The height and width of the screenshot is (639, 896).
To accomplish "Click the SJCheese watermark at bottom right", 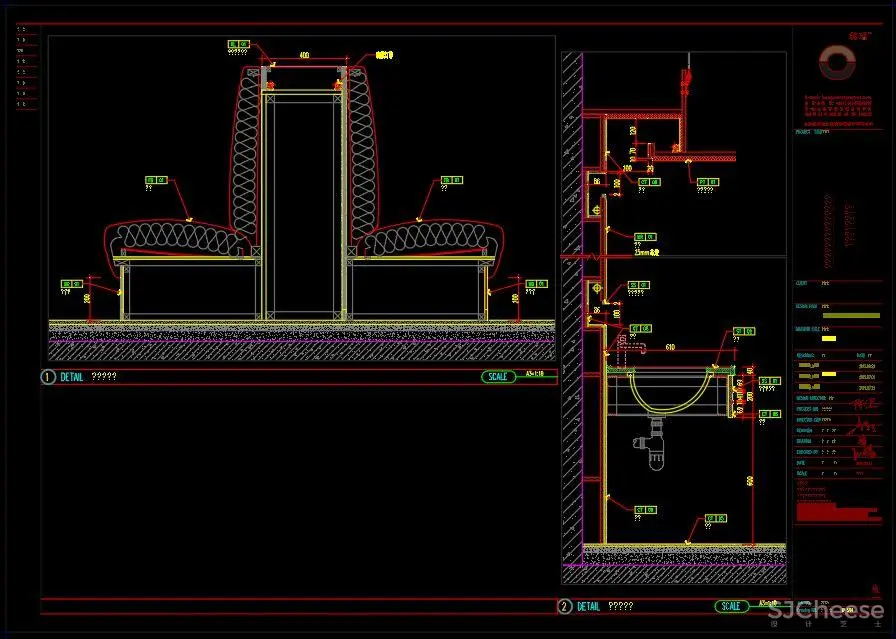I will point(826,611).
